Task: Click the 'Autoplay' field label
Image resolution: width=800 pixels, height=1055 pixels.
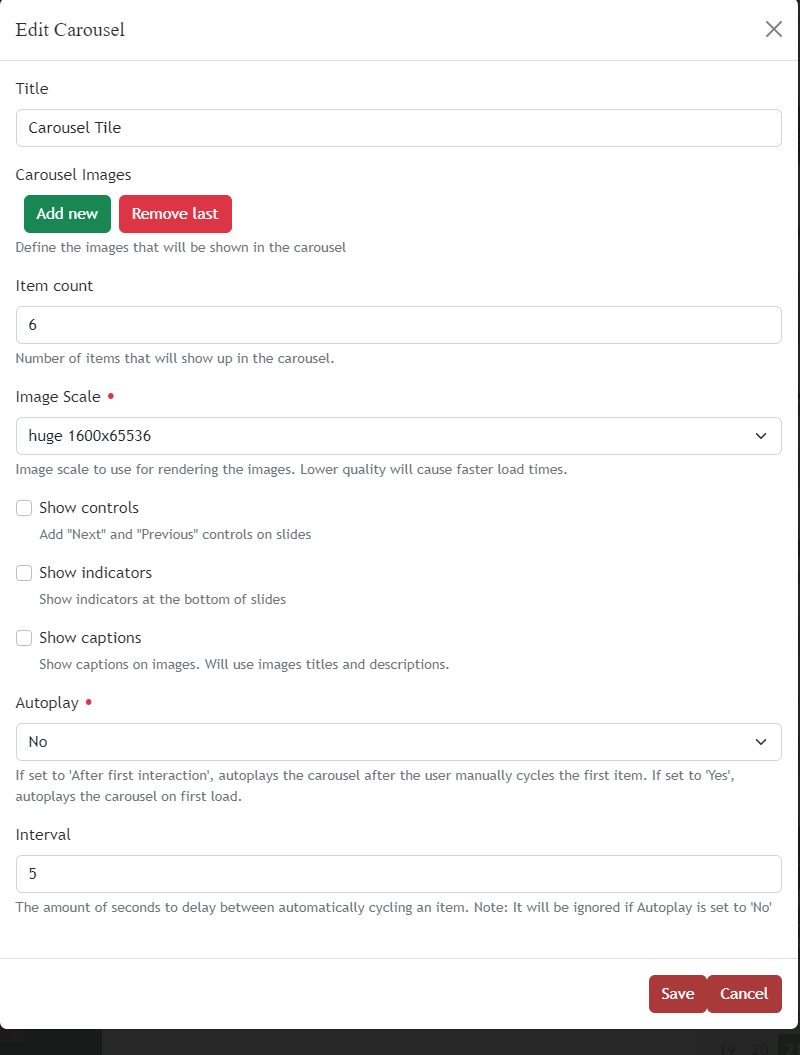Action: 47,703
